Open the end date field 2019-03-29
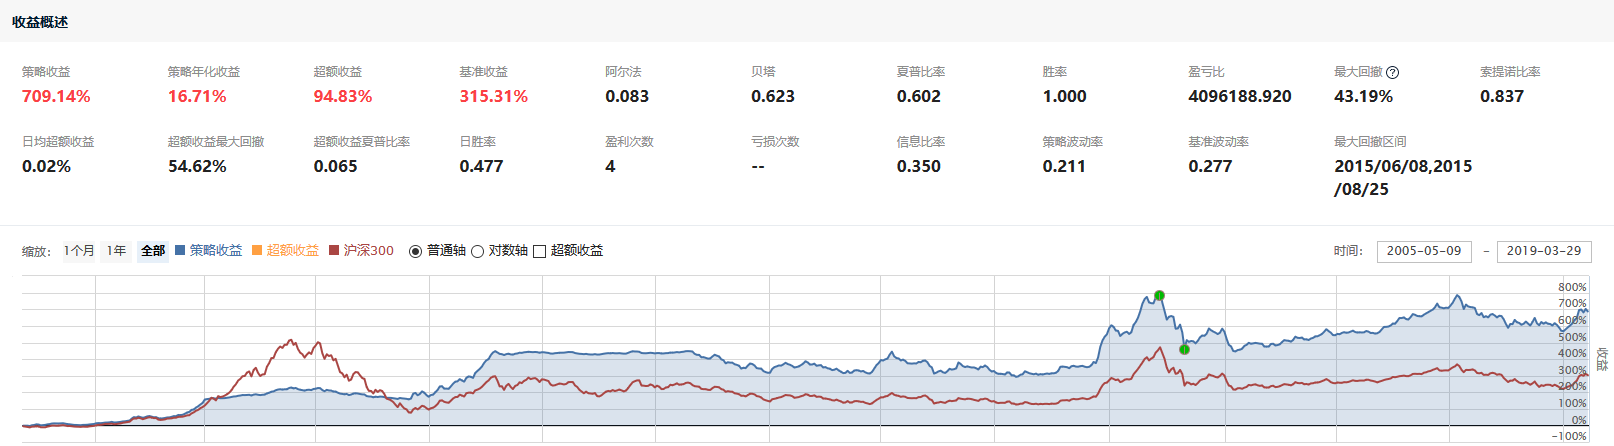This screenshot has width=1614, height=446. (x=1543, y=251)
